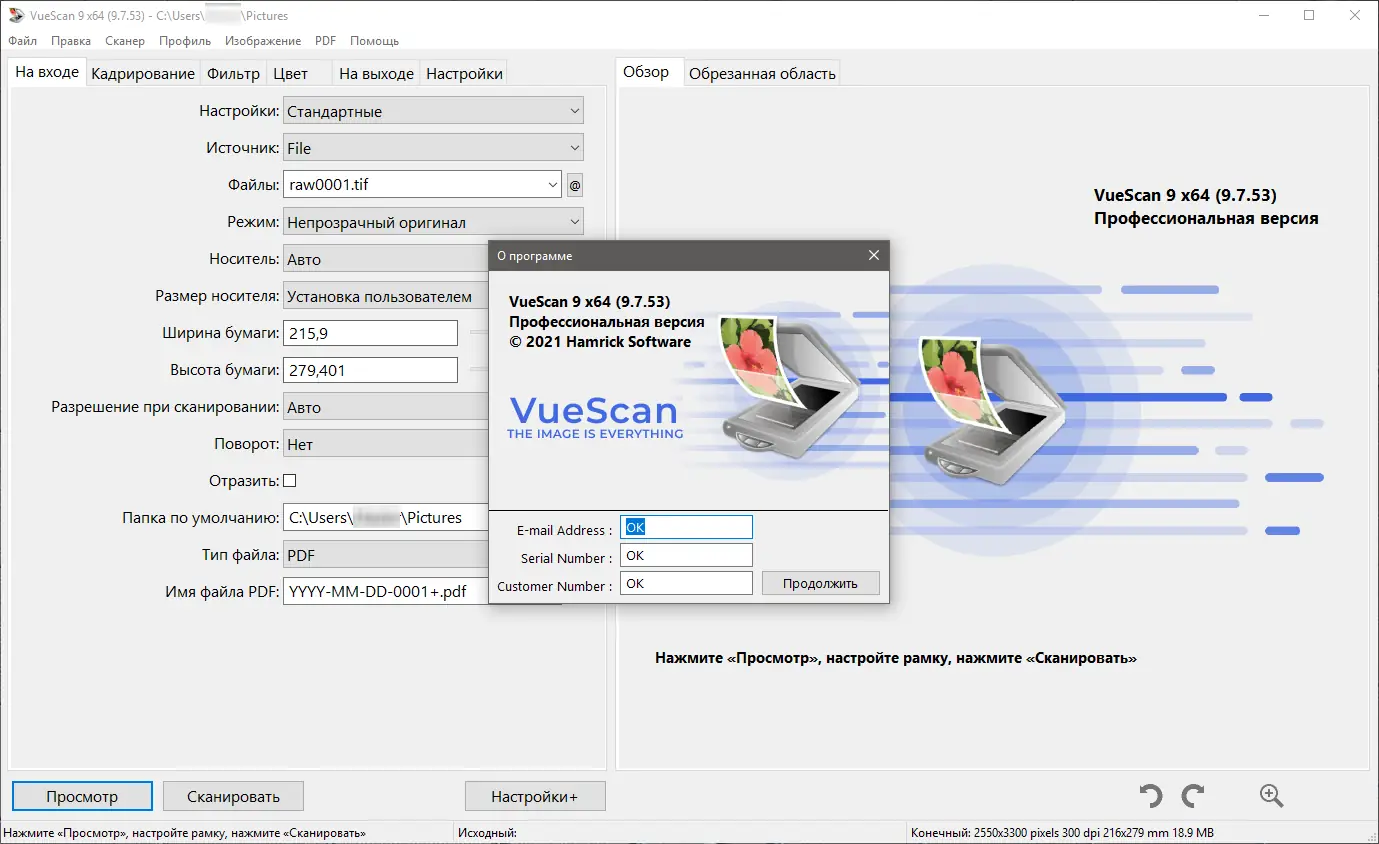Click the Сканировать button
The image size is (1379, 844).
tap(233, 797)
